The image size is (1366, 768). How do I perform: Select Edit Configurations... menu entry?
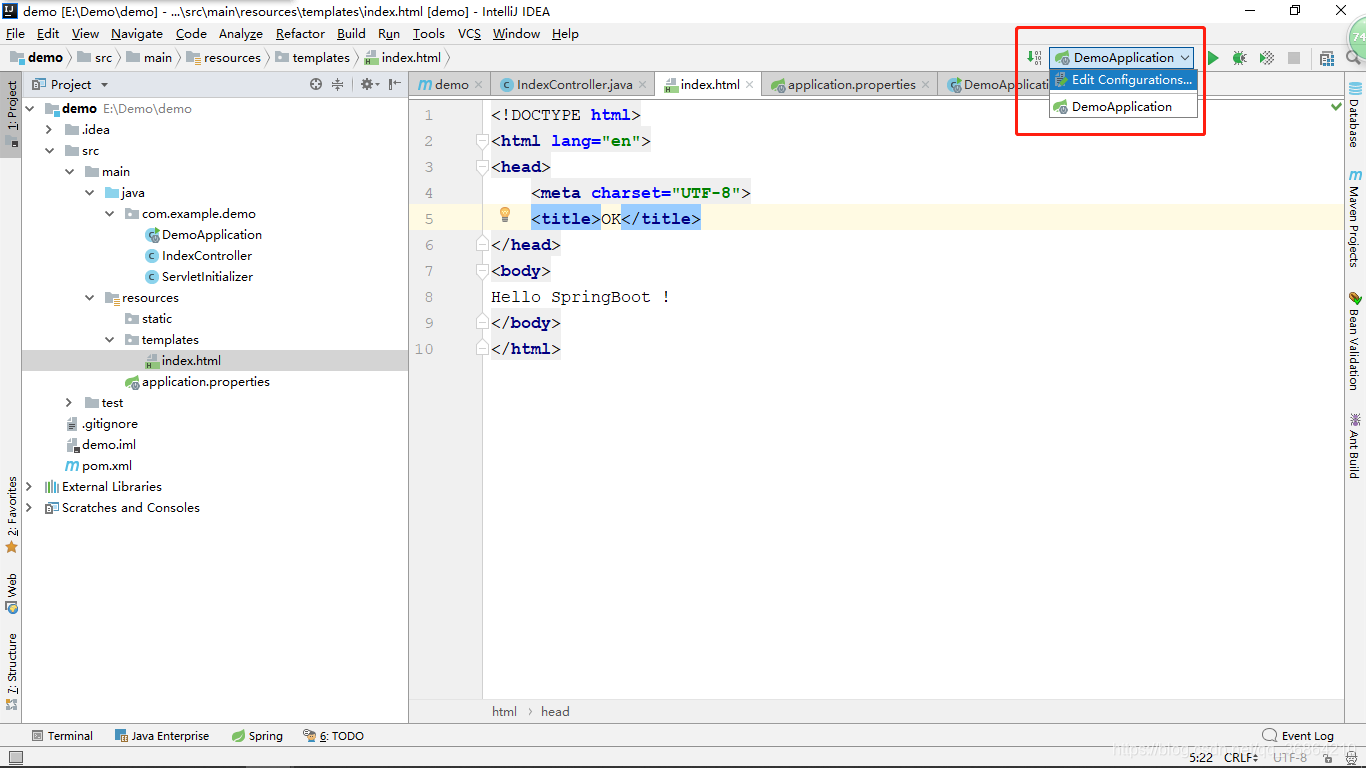pos(1123,80)
